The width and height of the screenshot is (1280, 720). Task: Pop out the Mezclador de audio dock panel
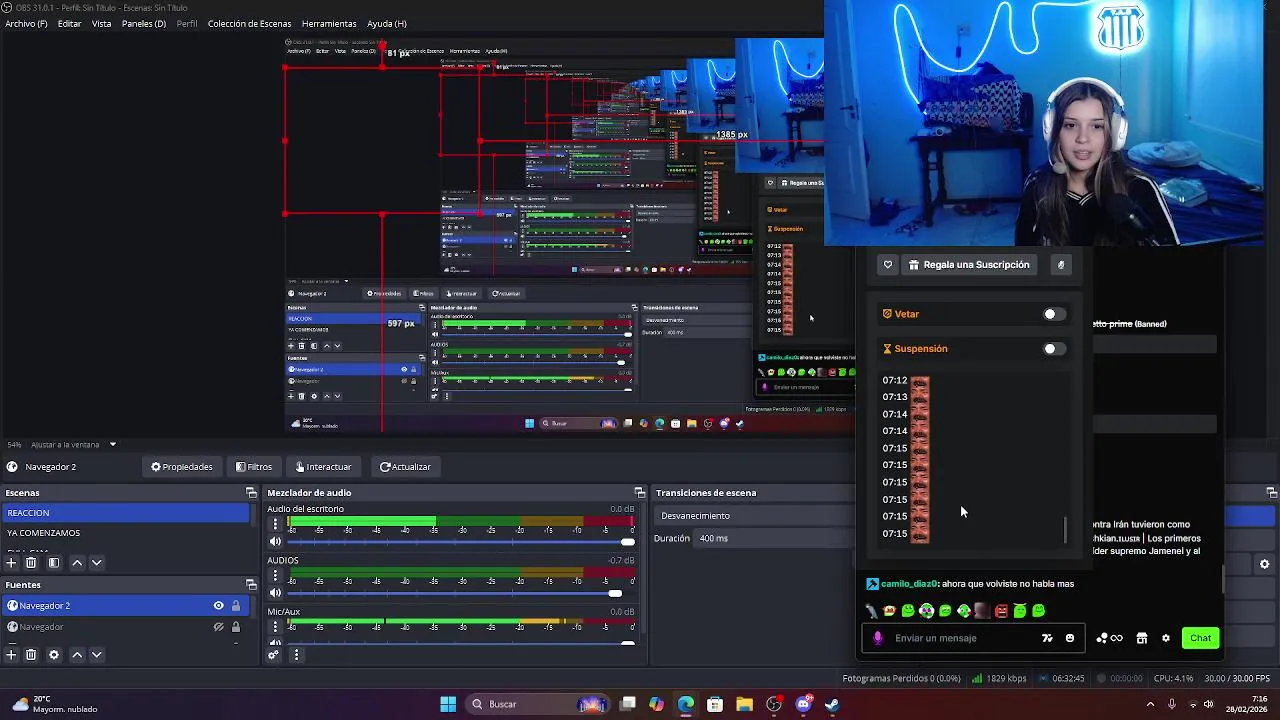pos(639,493)
